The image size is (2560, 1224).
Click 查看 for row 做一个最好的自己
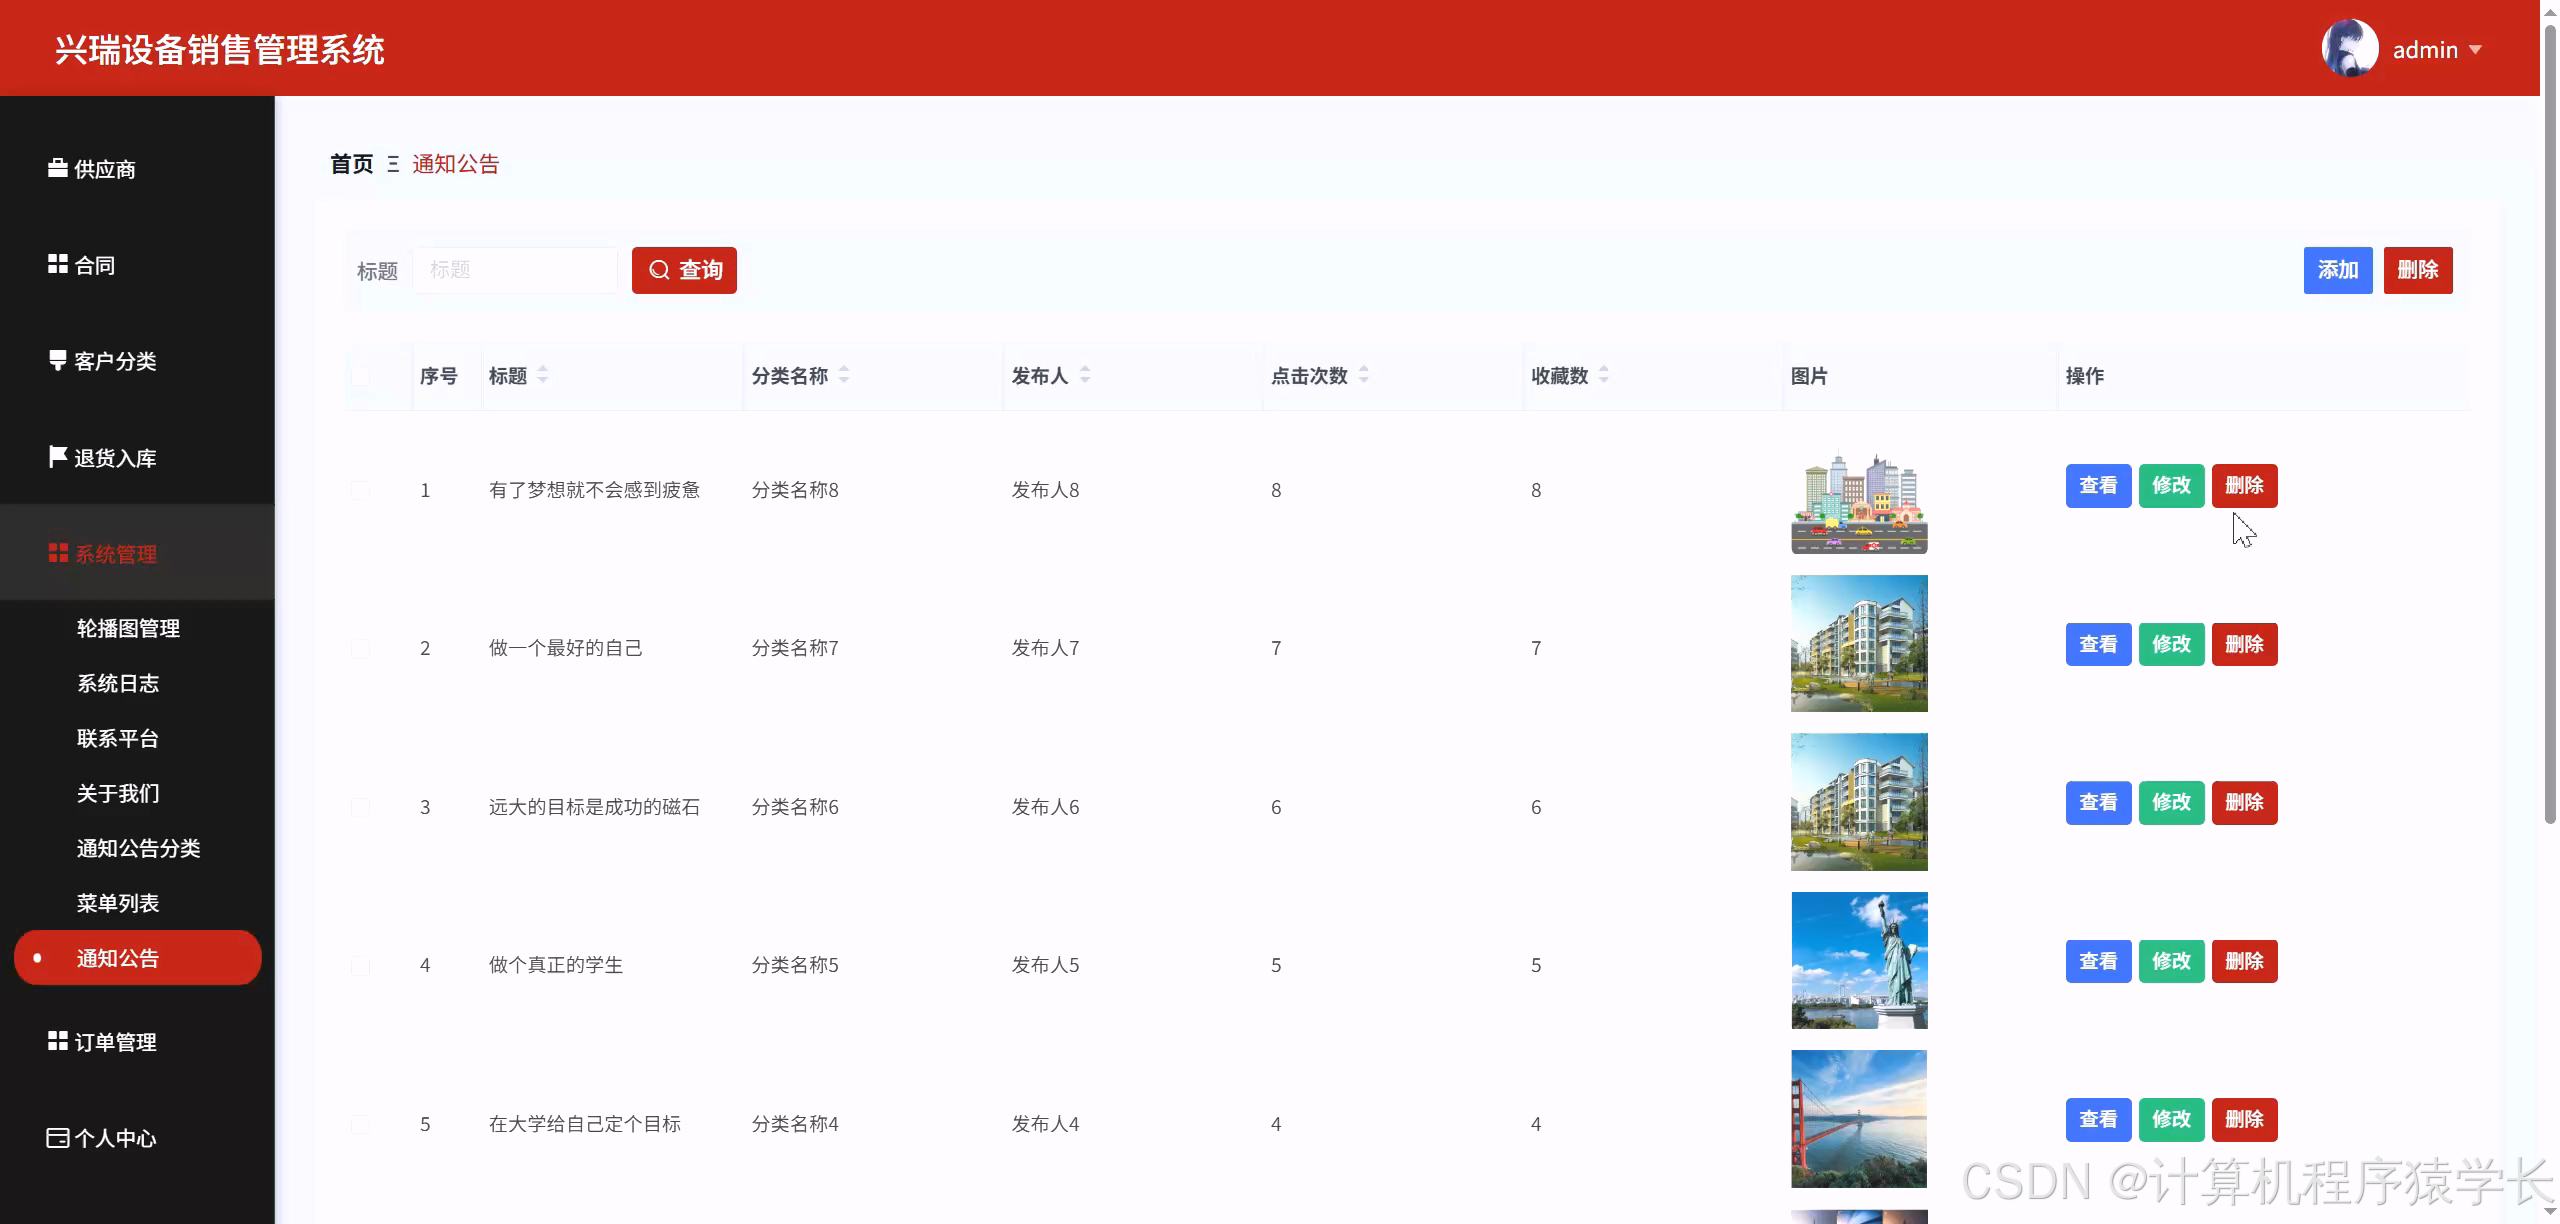pyautogui.click(x=2098, y=644)
